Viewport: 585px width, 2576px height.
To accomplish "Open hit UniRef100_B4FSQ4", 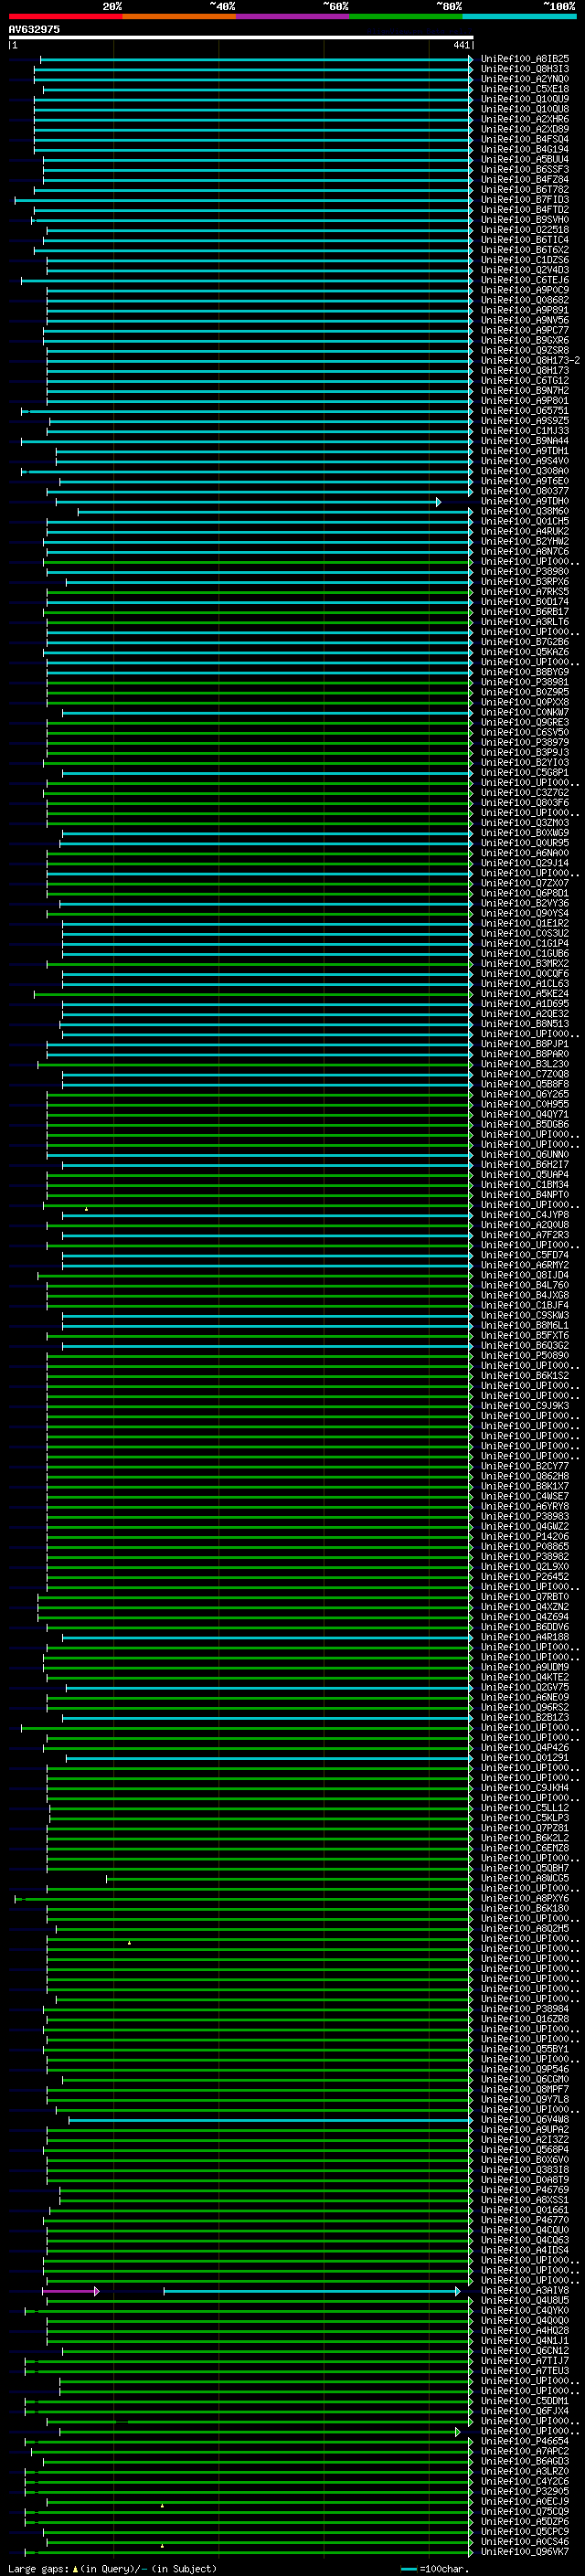I will pos(524,139).
